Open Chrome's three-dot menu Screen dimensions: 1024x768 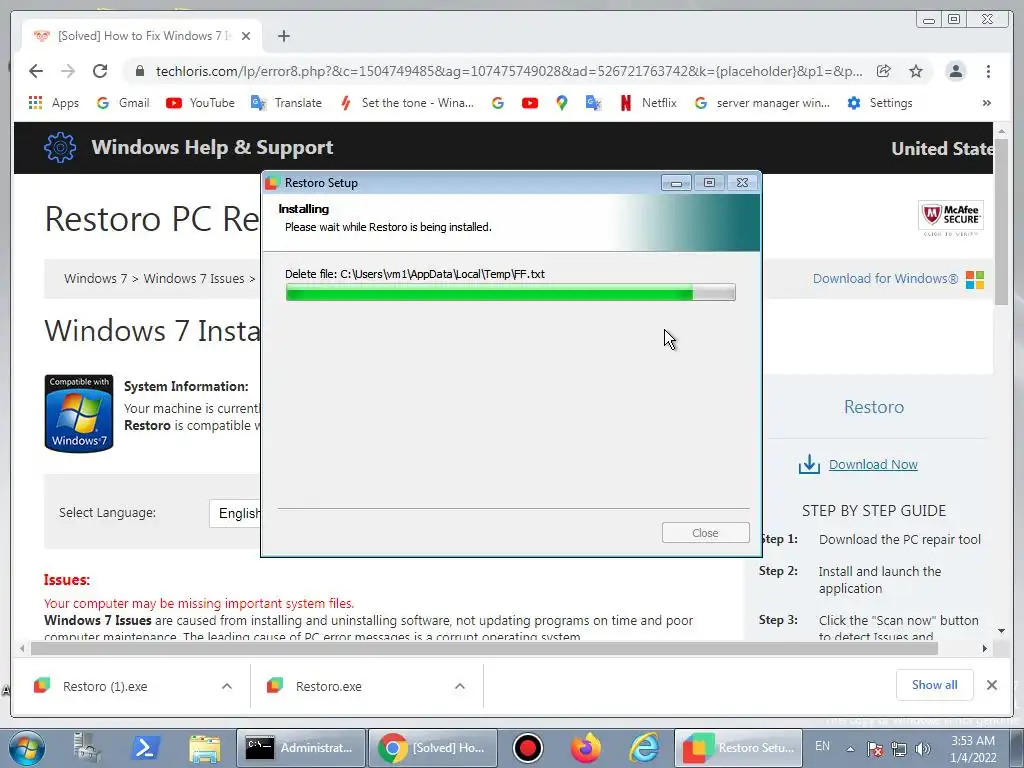pyautogui.click(x=988, y=71)
